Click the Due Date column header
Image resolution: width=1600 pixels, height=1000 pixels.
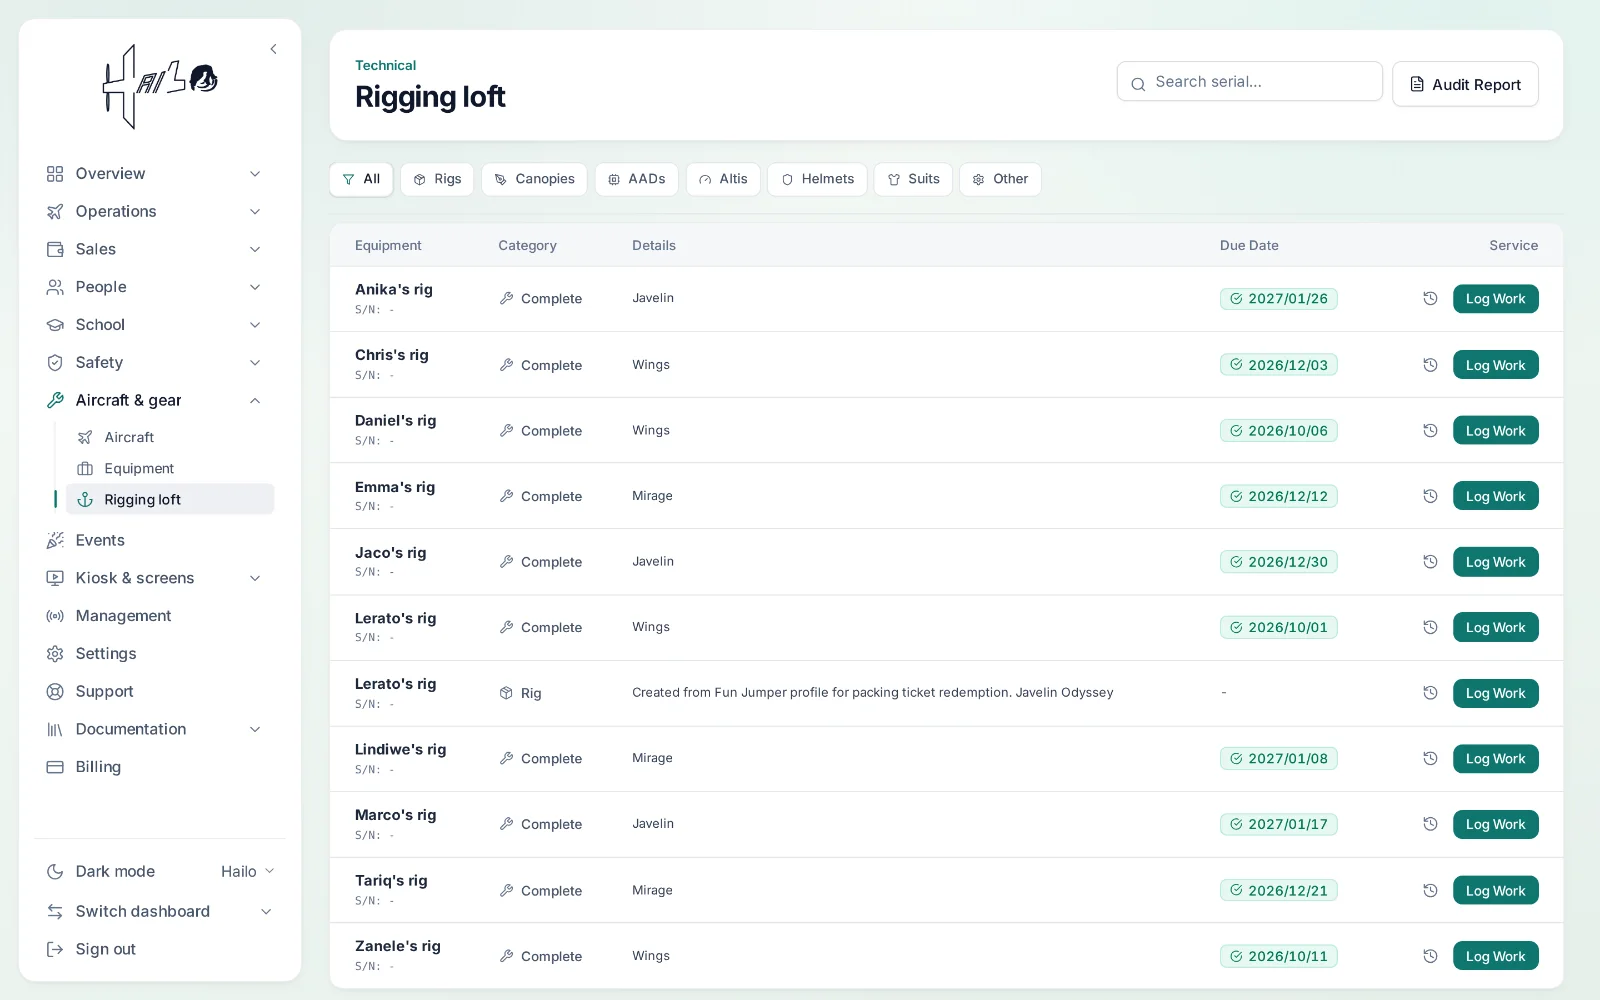(x=1249, y=246)
